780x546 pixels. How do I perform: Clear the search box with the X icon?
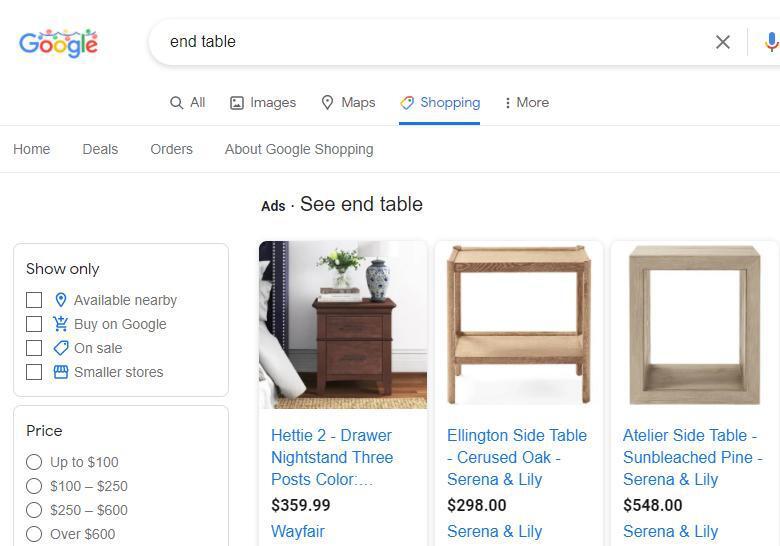point(723,42)
